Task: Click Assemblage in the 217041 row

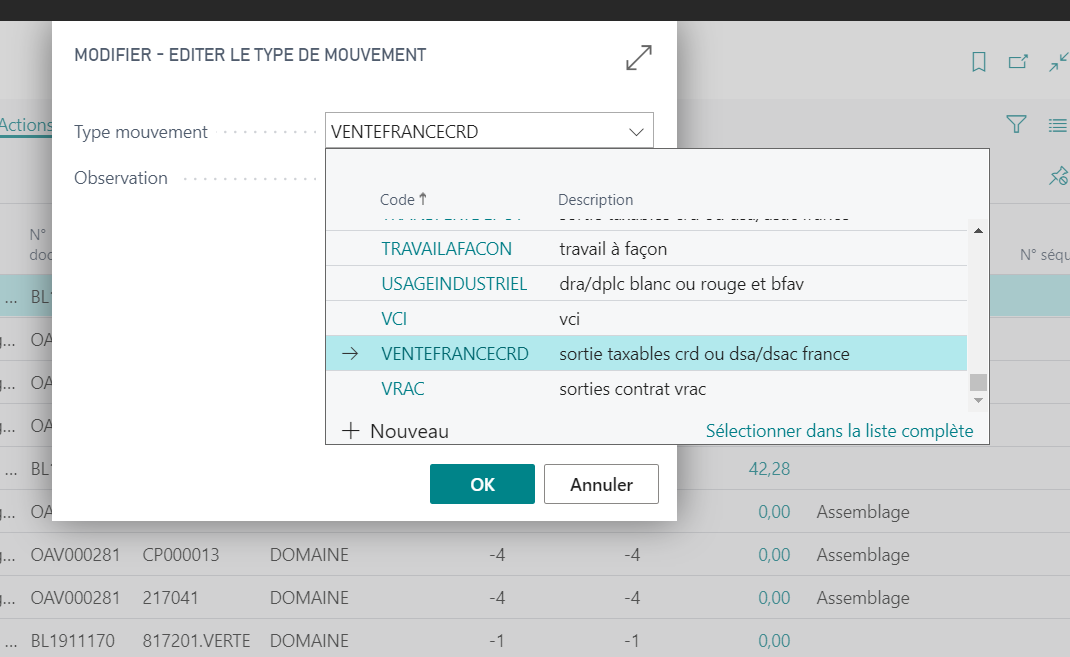Action: [863, 598]
